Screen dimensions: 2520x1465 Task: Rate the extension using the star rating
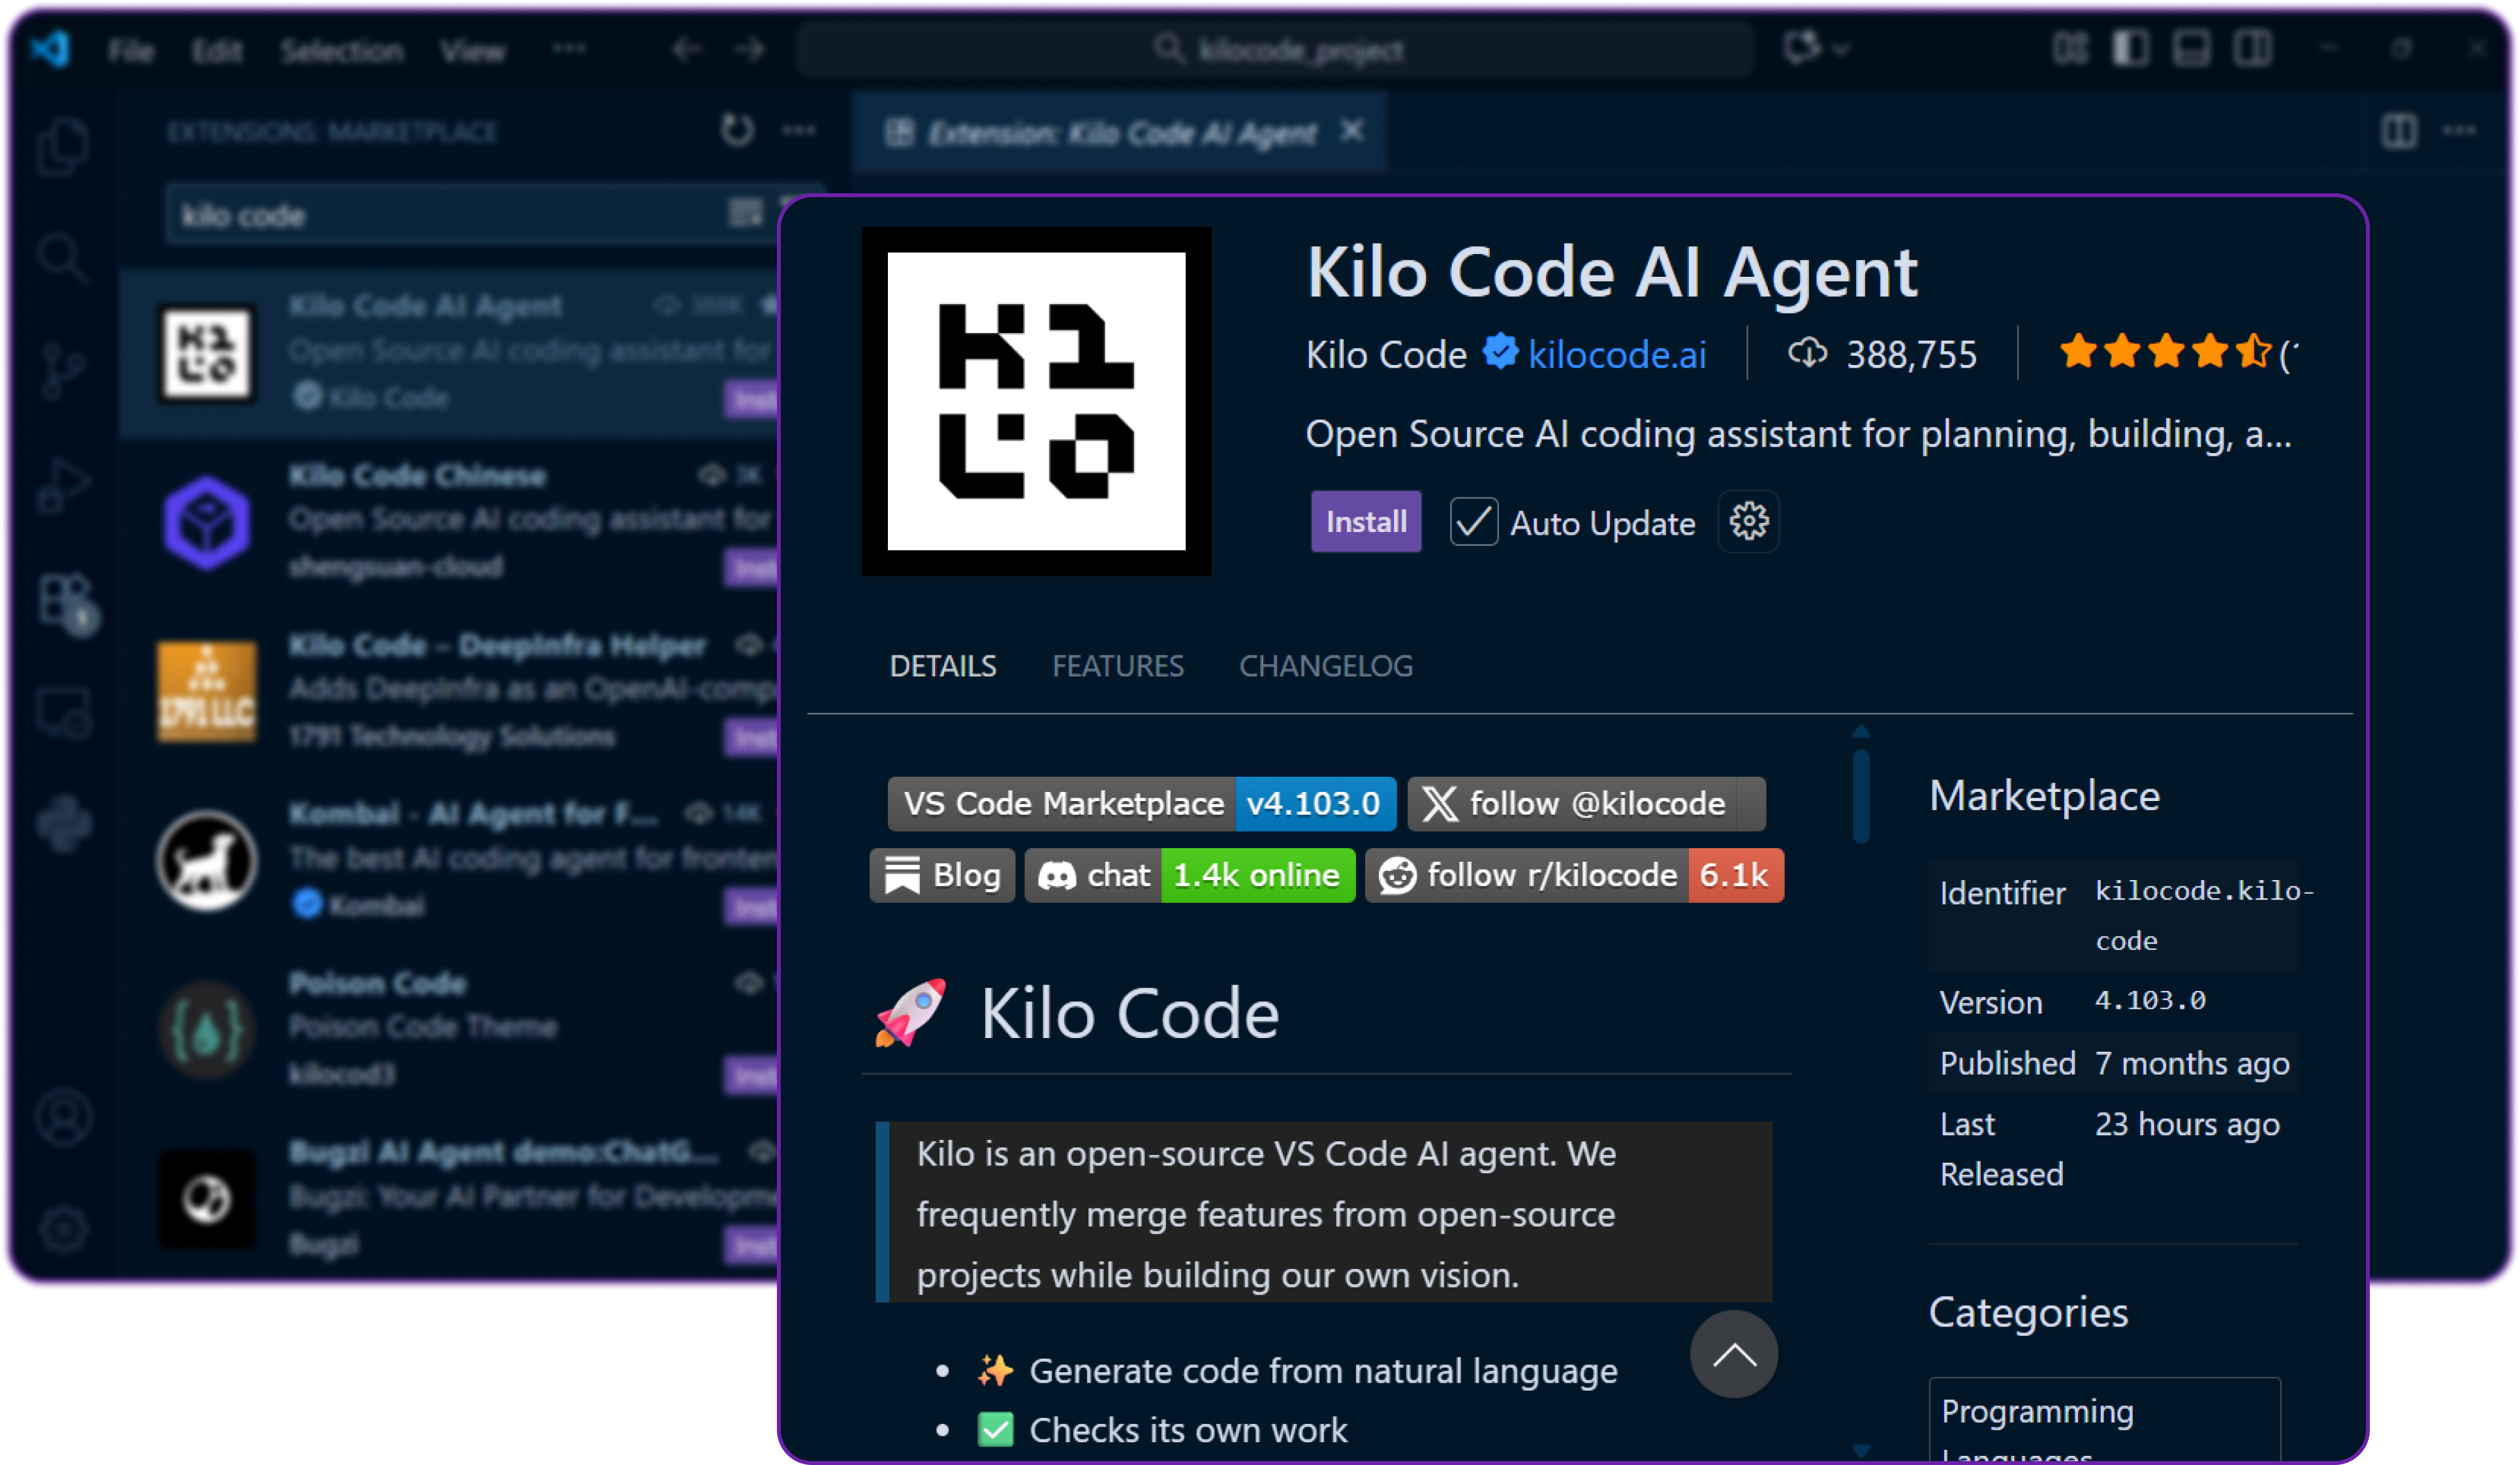pyautogui.click(x=2166, y=353)
